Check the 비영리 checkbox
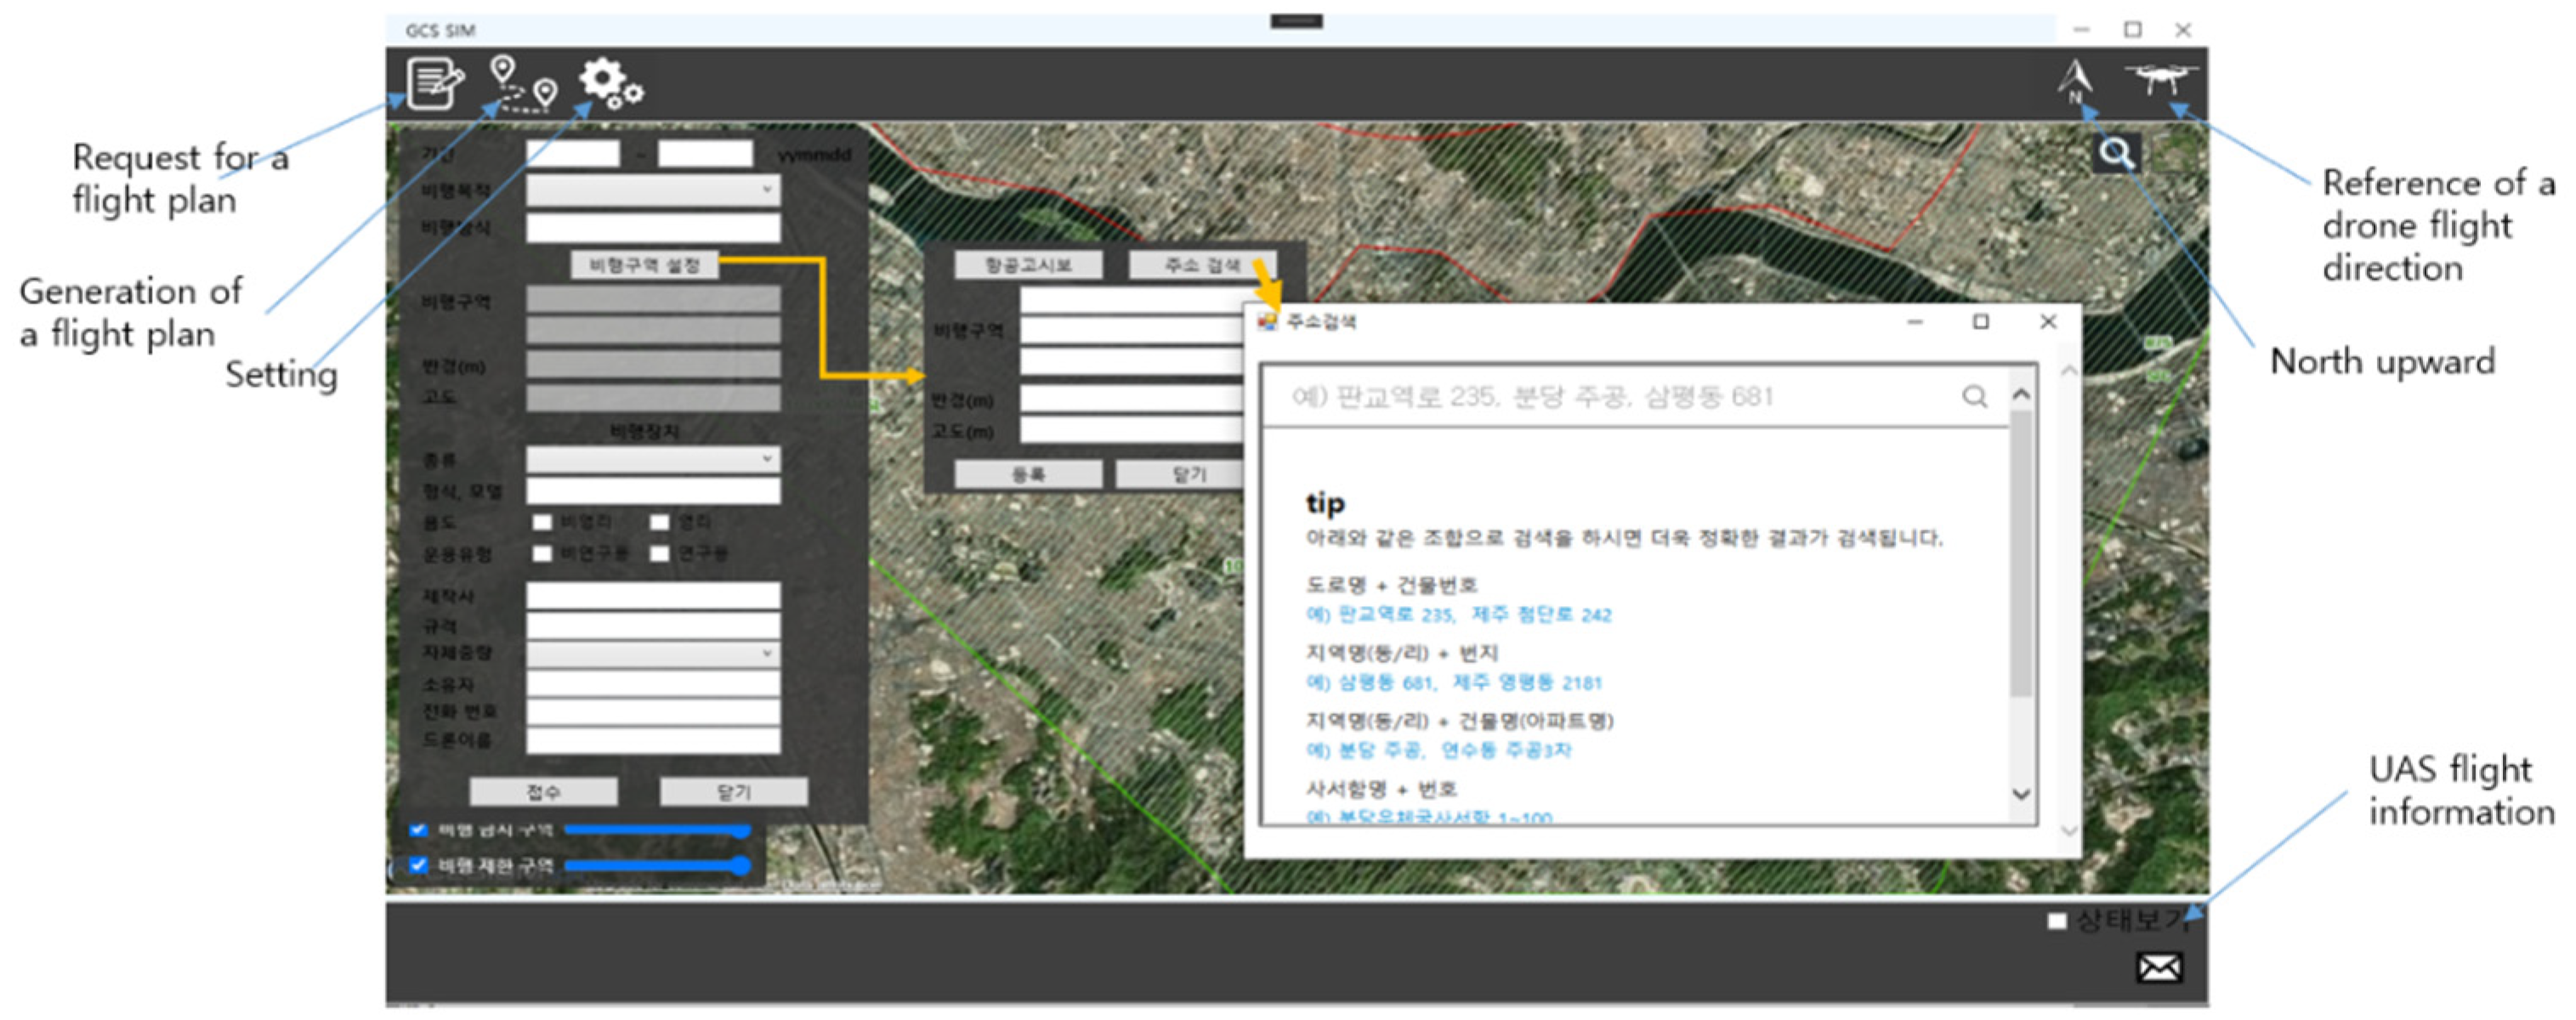Image resolution: width=2576 pixels, height=1020 pixels. [543, 522]
